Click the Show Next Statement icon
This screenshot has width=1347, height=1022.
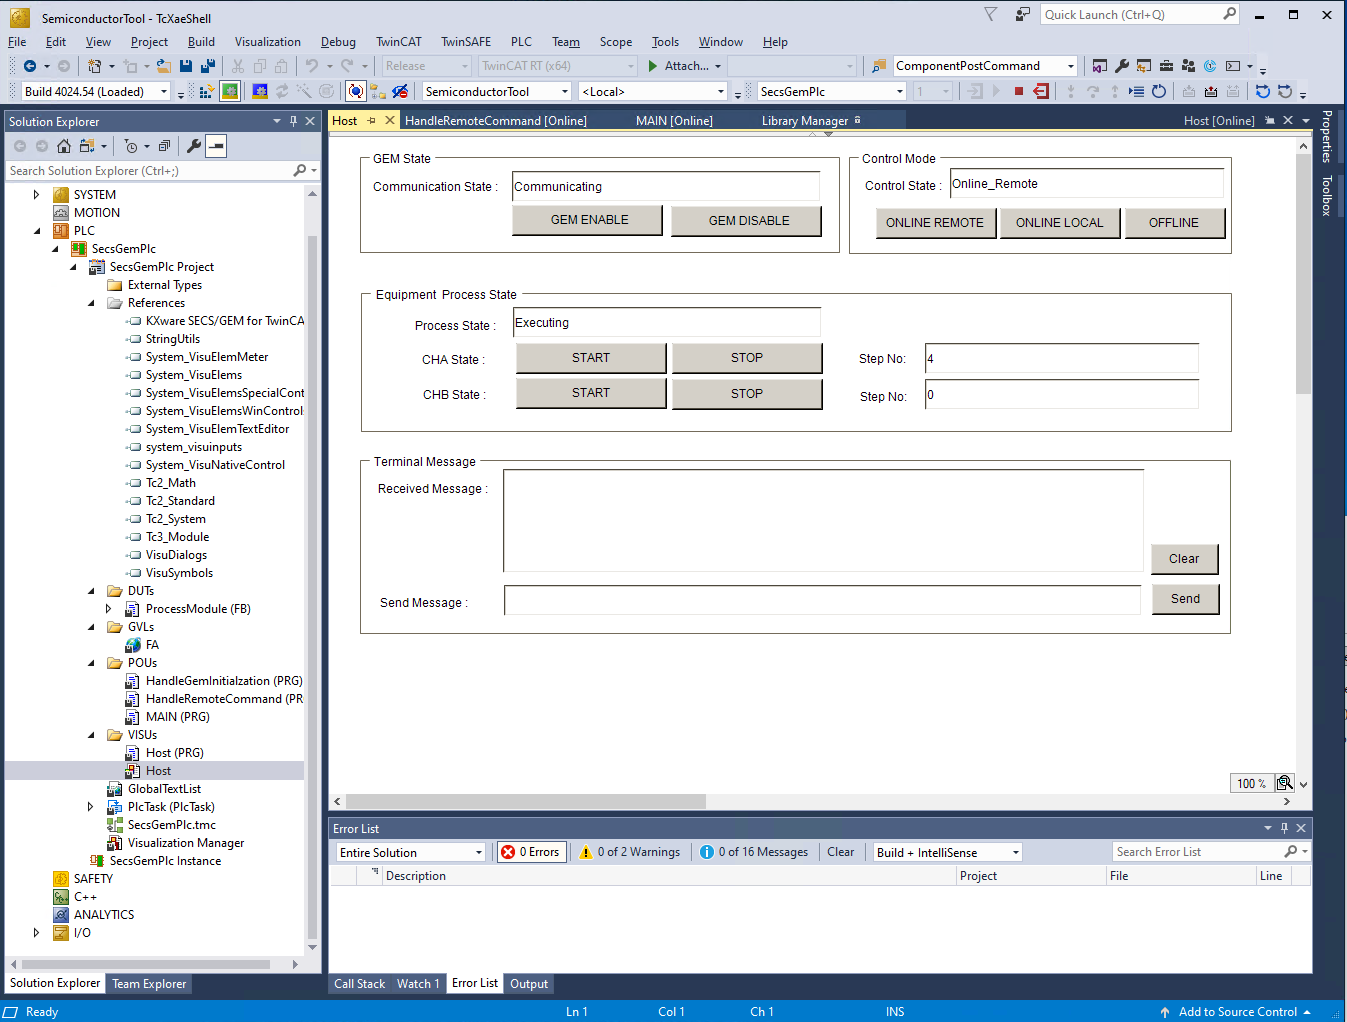1137,91
